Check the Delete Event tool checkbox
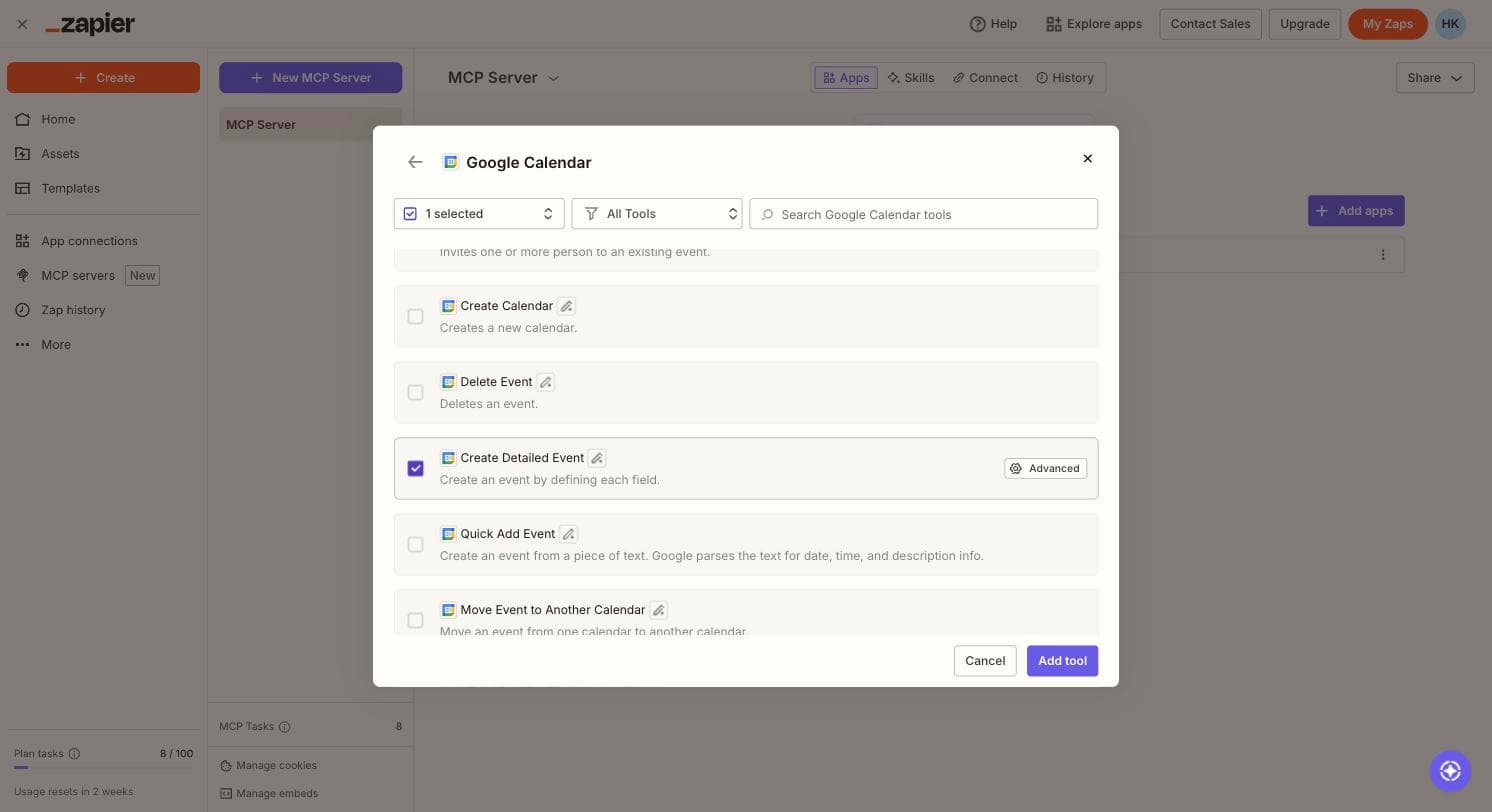 (x=415, y=393)
